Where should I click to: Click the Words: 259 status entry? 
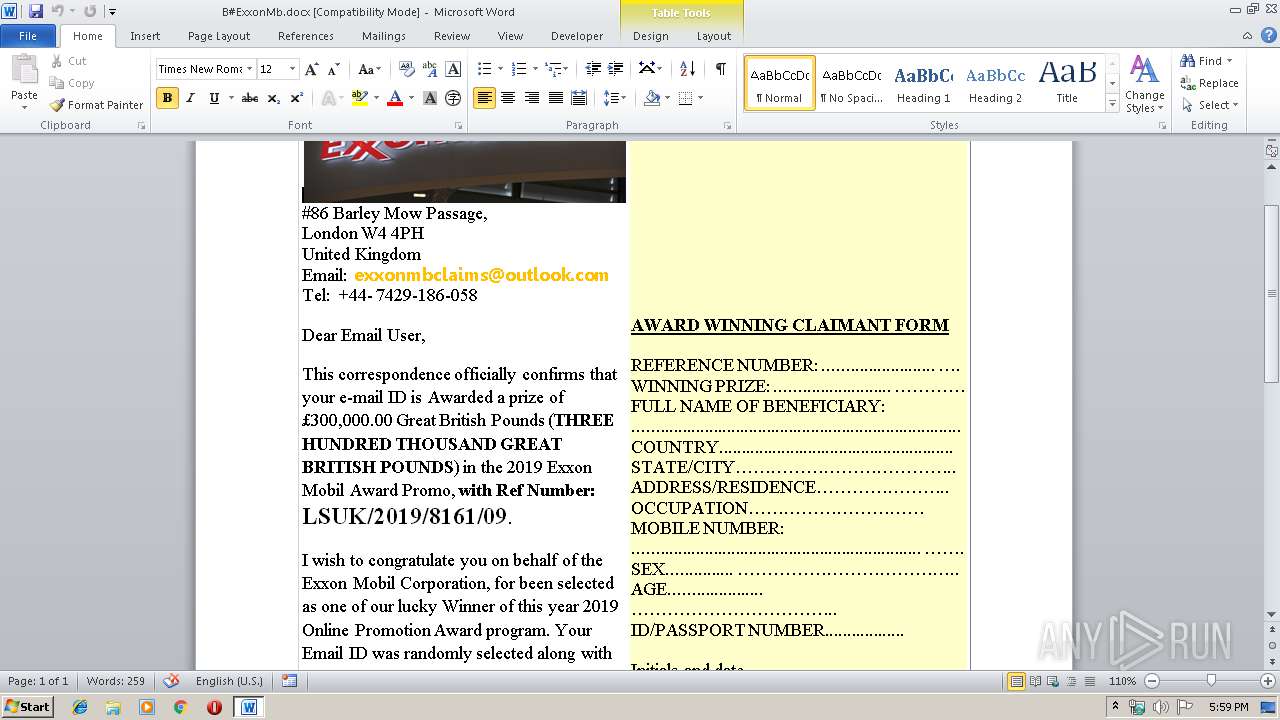[116, 681]
